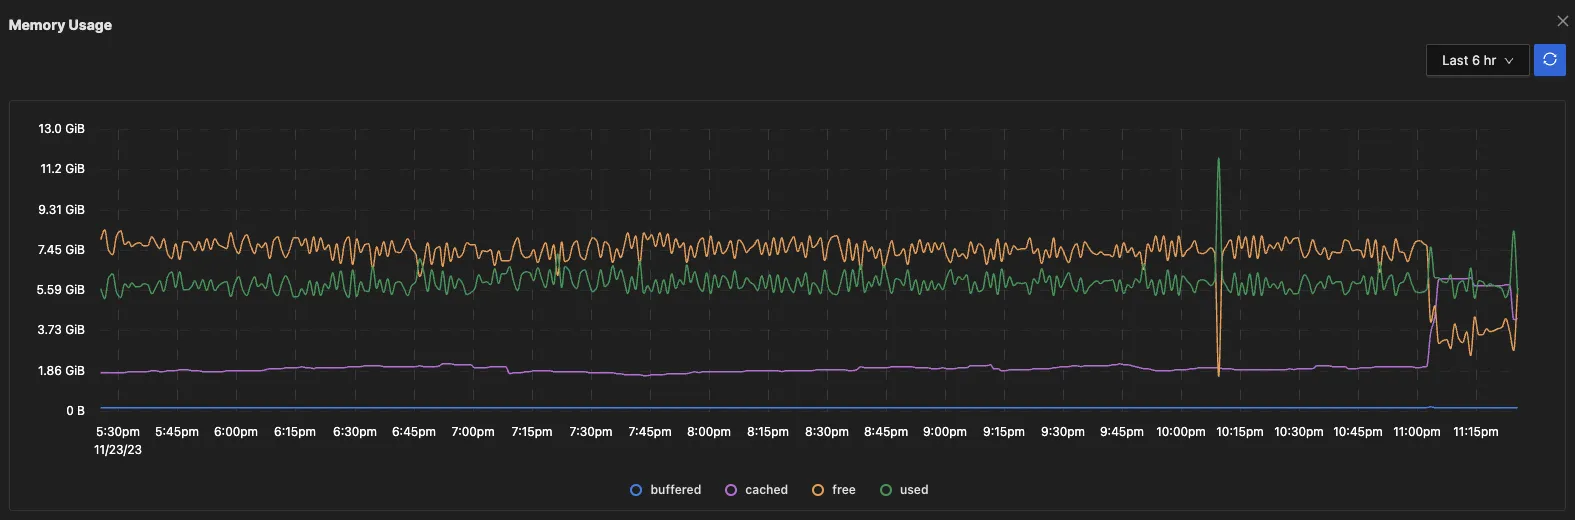Click the 5:30pm time label
This screenshot has width=1575, height=520.
pos(118,432)
